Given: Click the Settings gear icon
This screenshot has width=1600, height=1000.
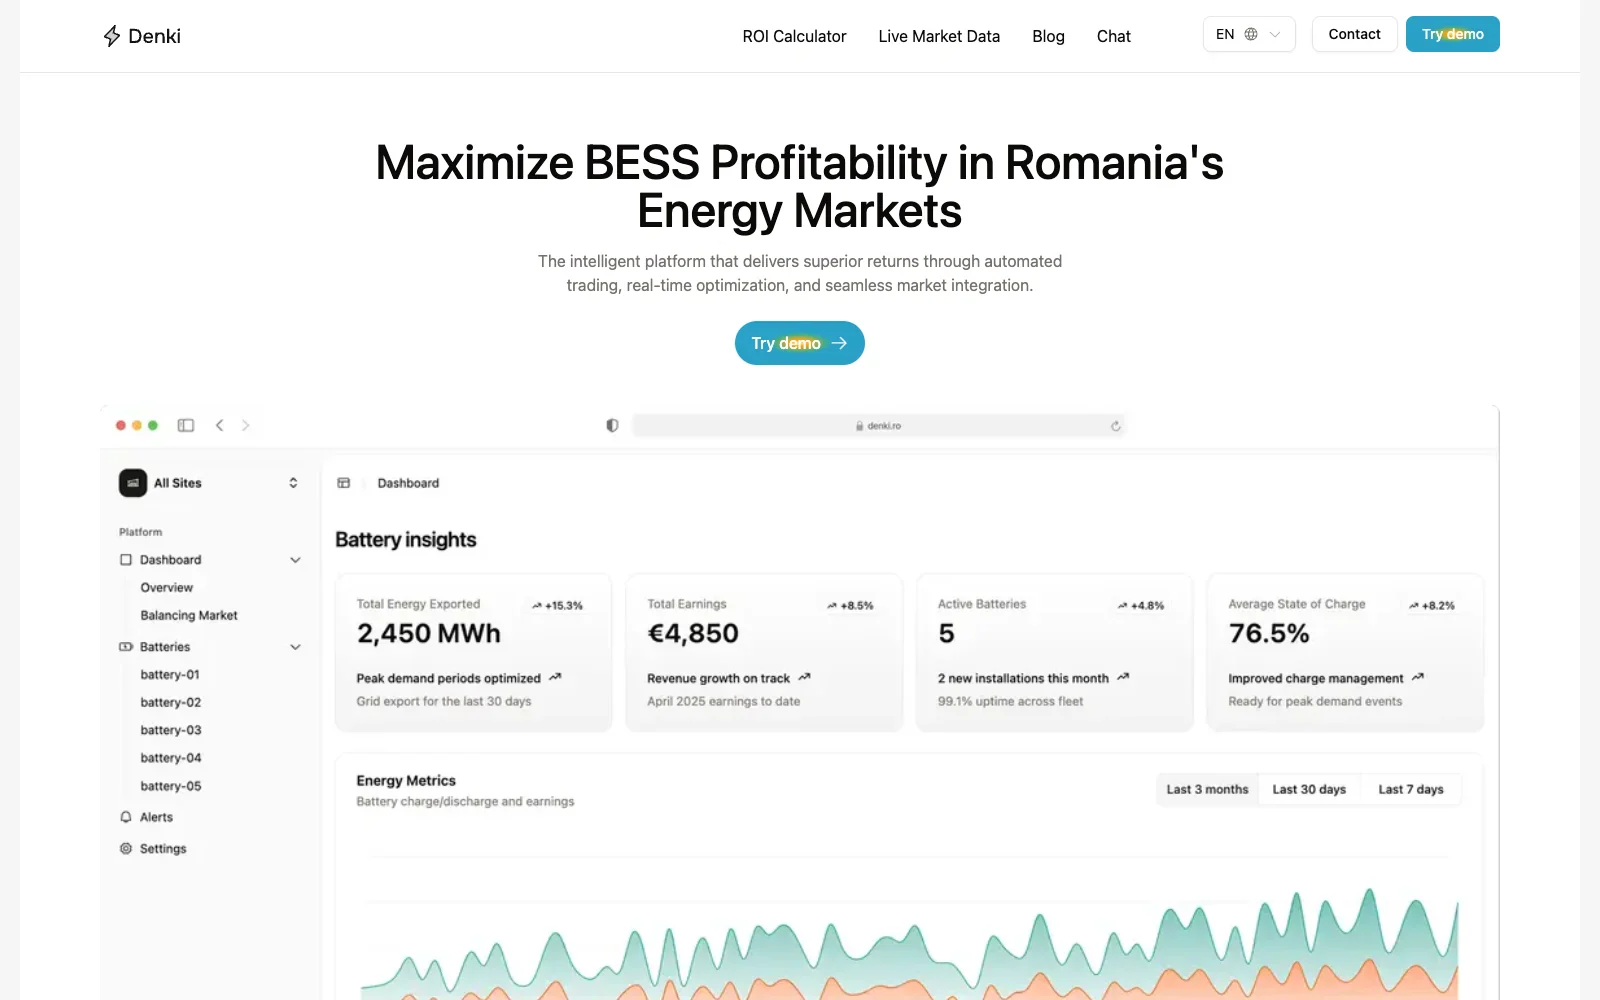Looking at the screenshot, I should point(126,848).
